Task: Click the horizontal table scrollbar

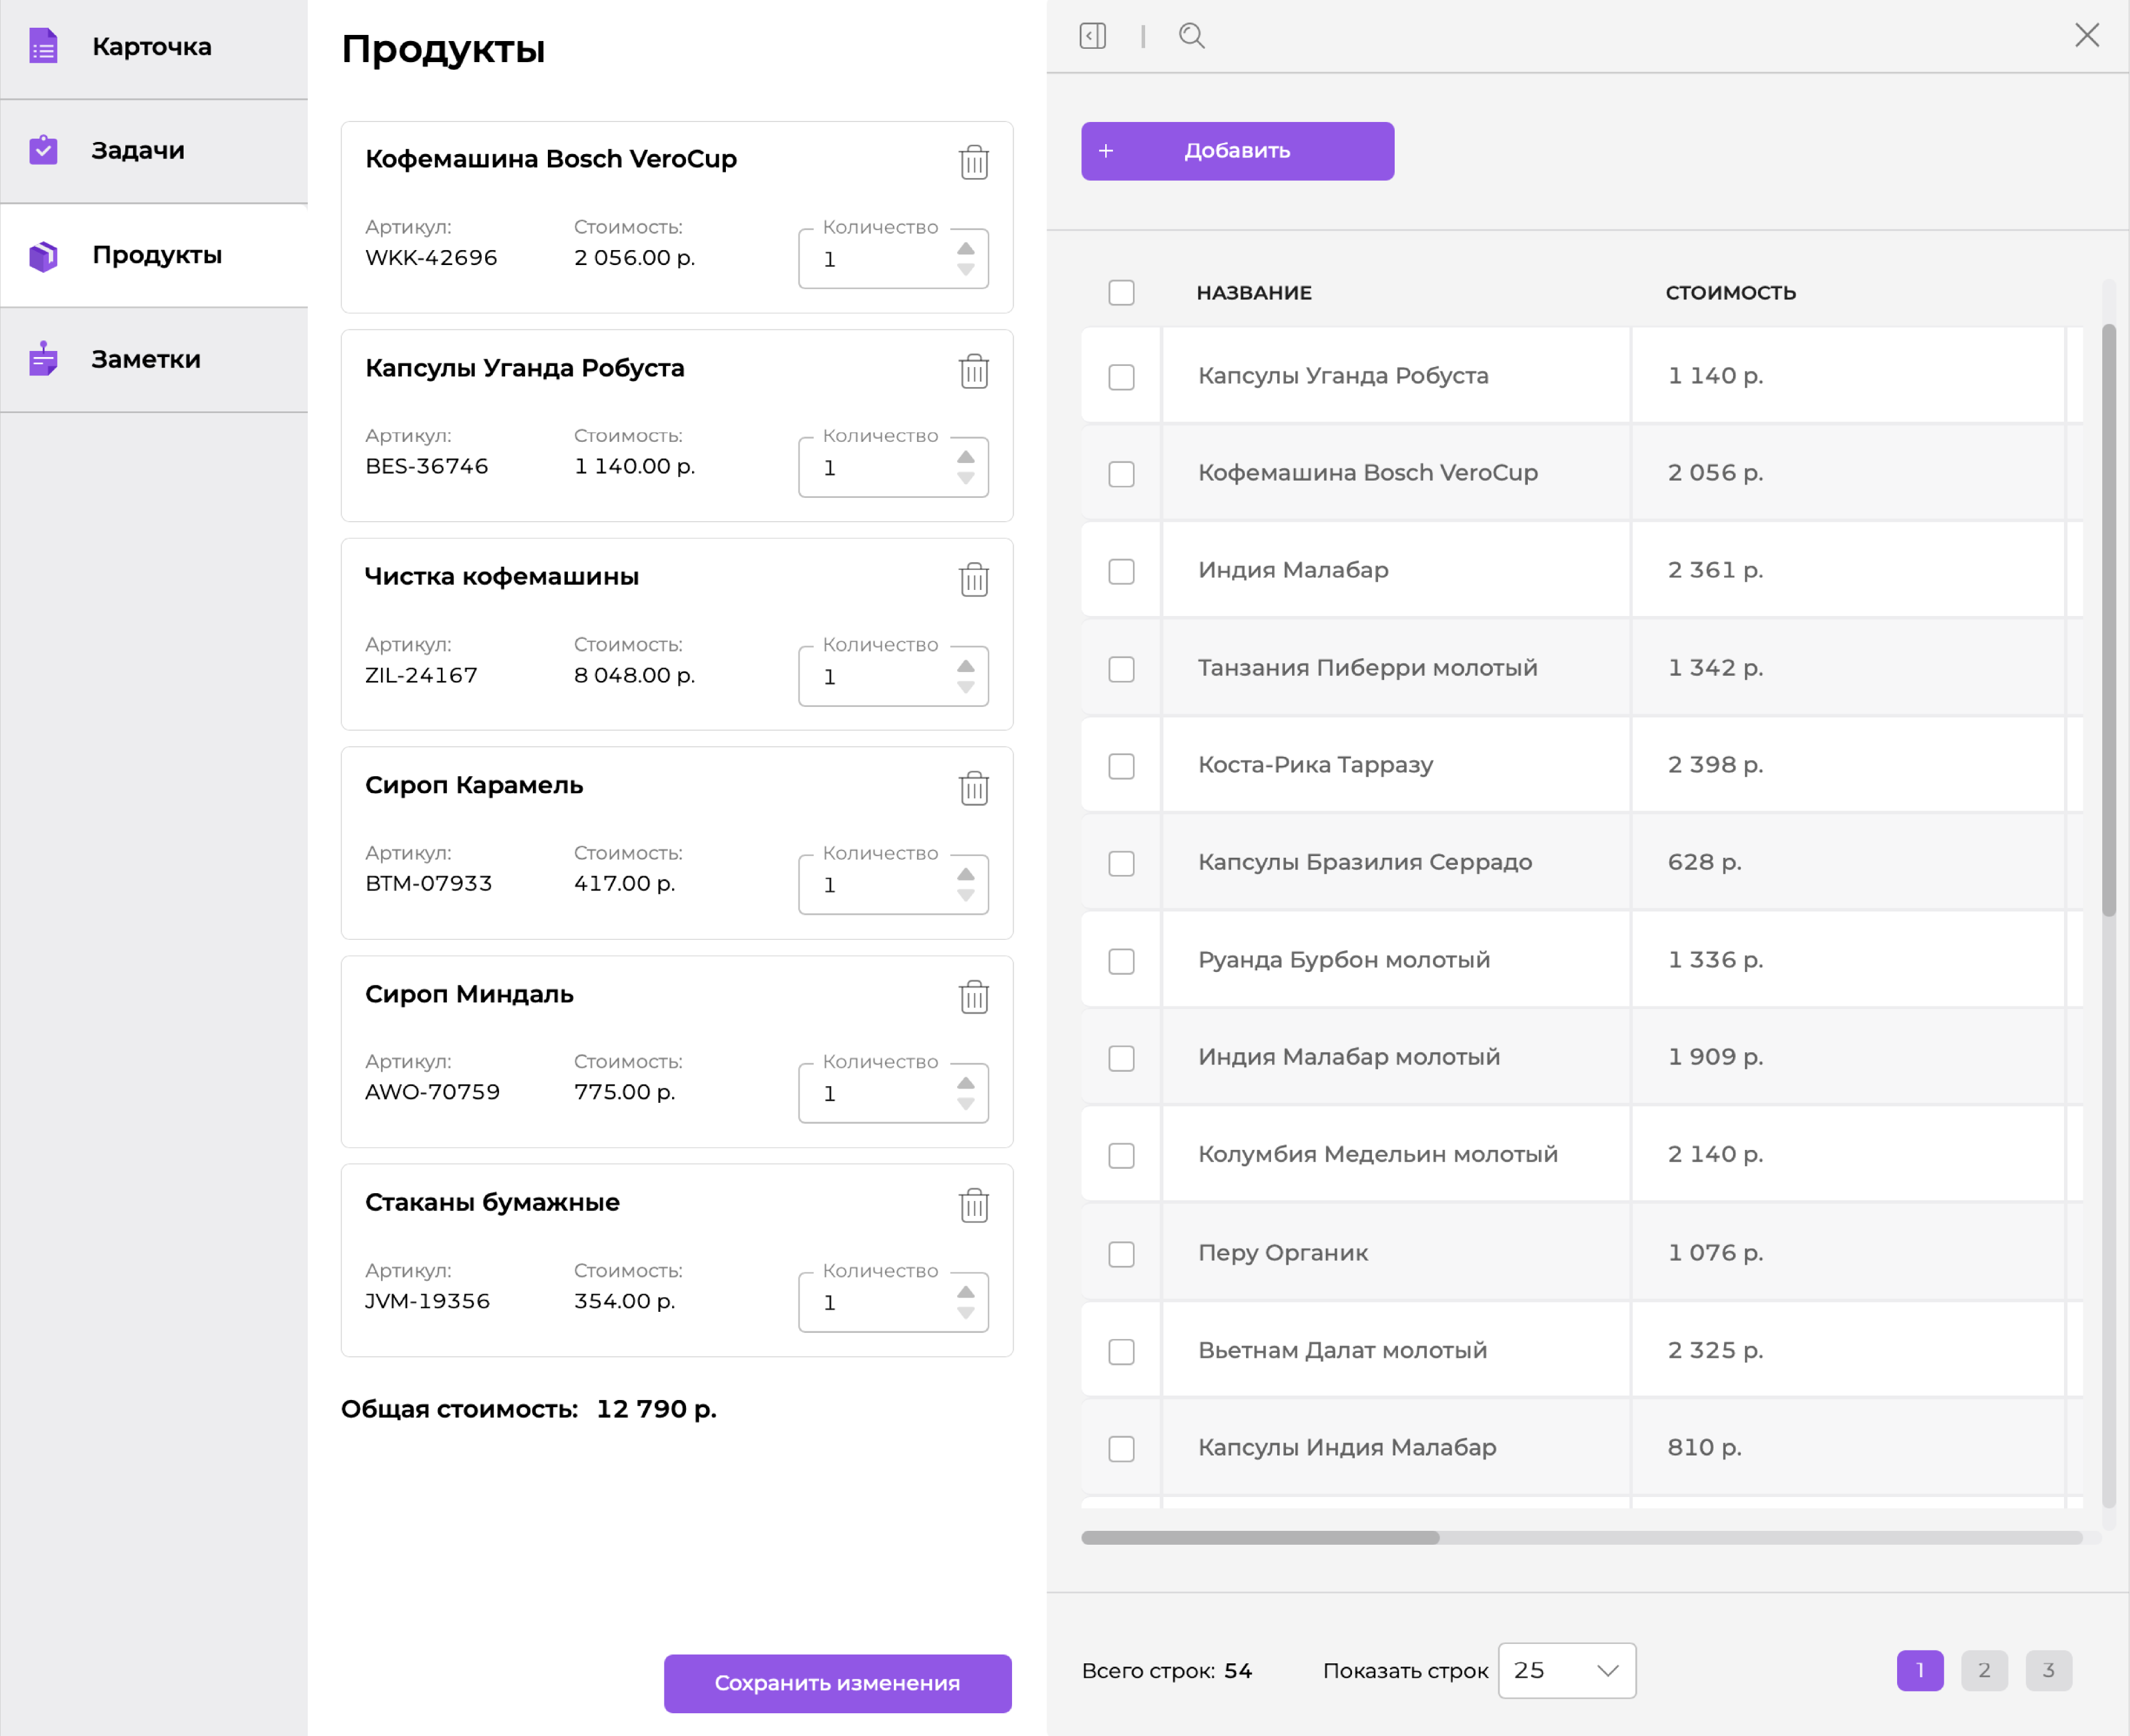Action: 1260,1537
